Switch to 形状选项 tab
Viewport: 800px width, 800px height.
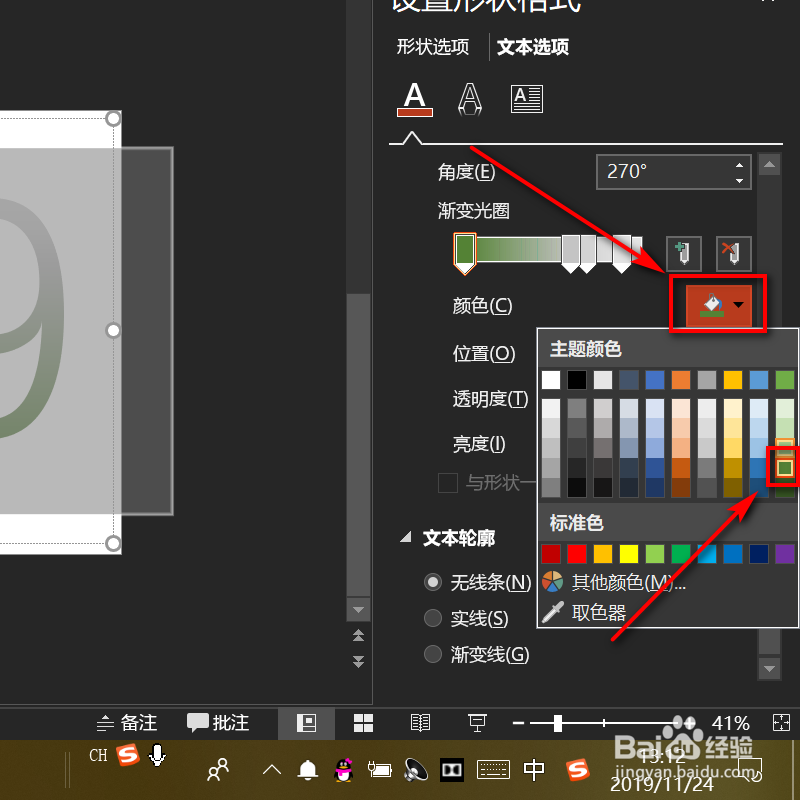[x=433, y=47]
